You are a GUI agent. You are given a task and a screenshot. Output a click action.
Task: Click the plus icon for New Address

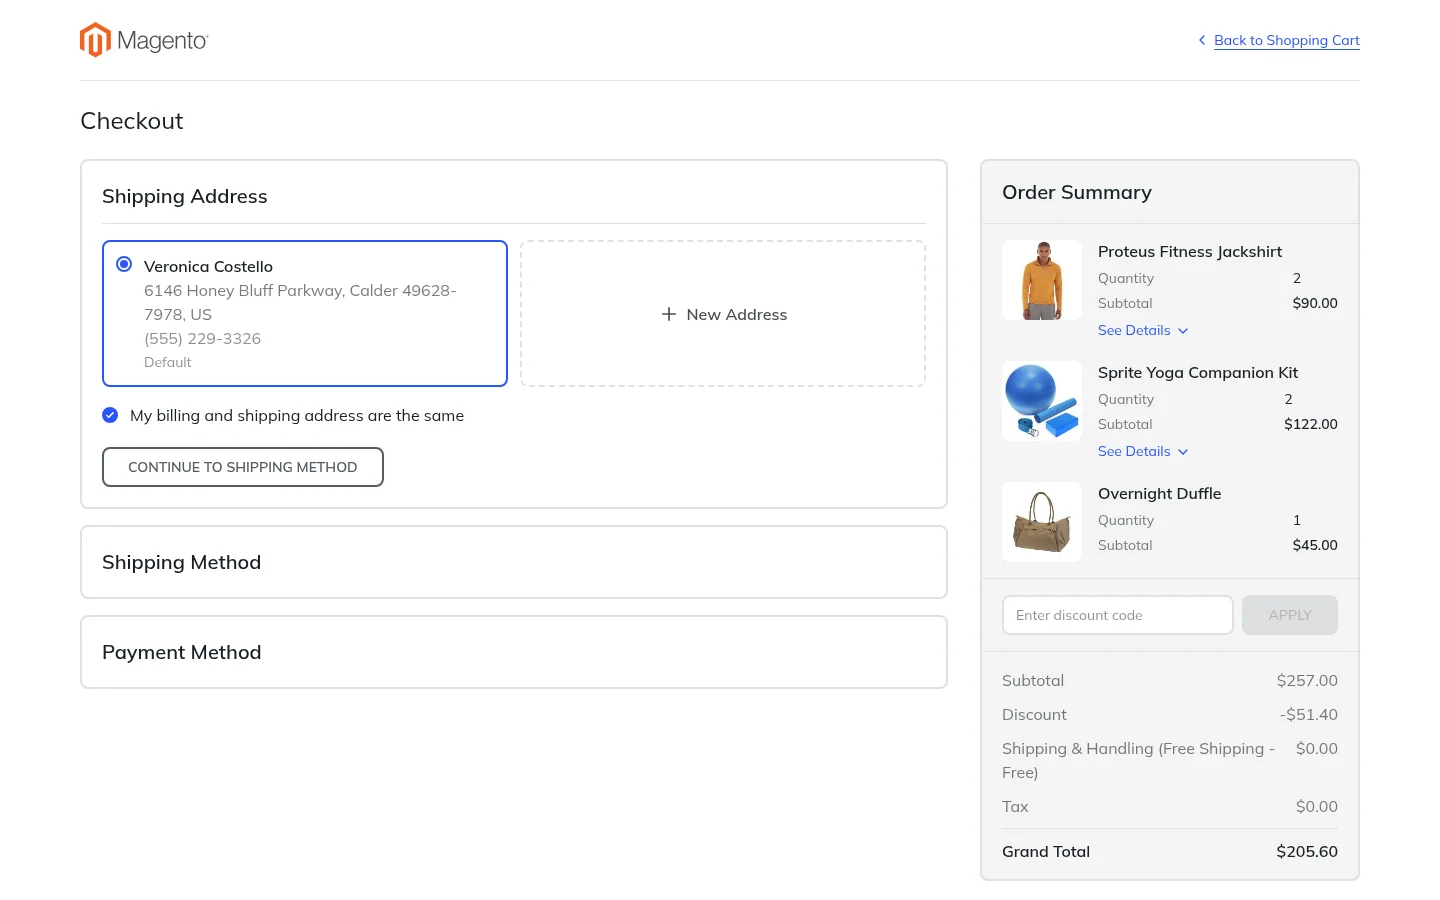pos(669,314)
